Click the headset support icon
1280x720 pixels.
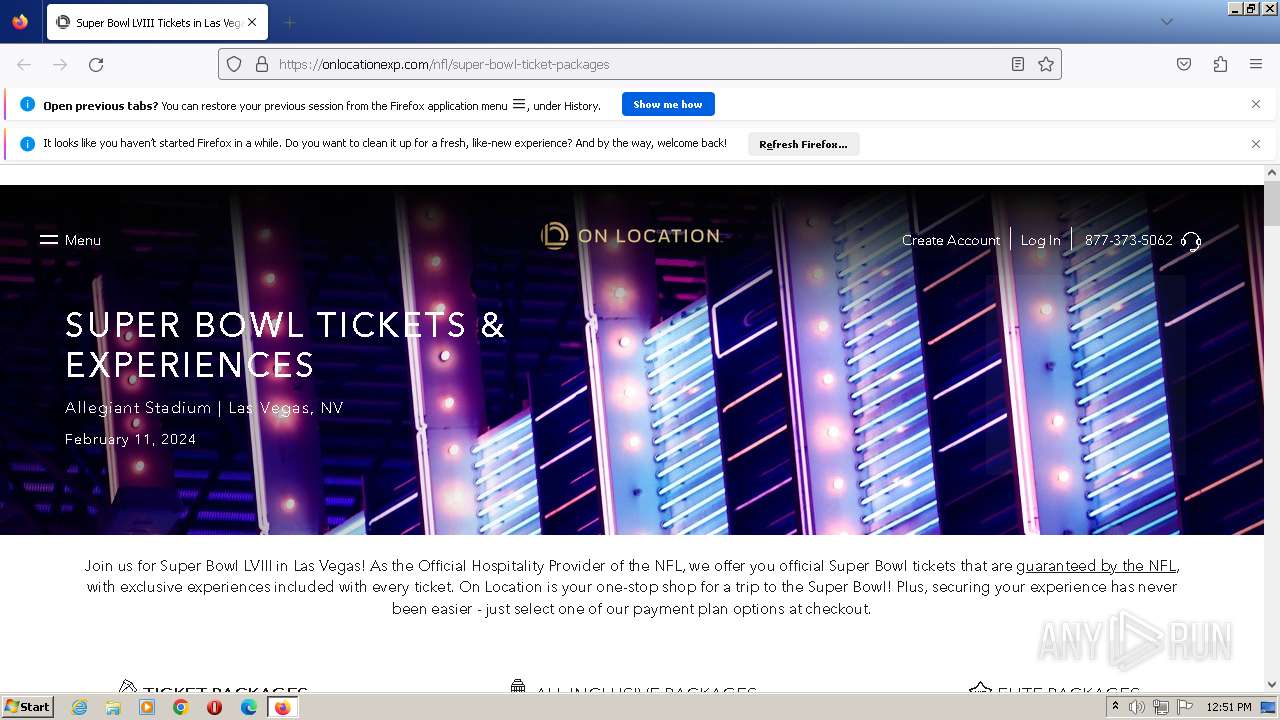coord(1191,241)
